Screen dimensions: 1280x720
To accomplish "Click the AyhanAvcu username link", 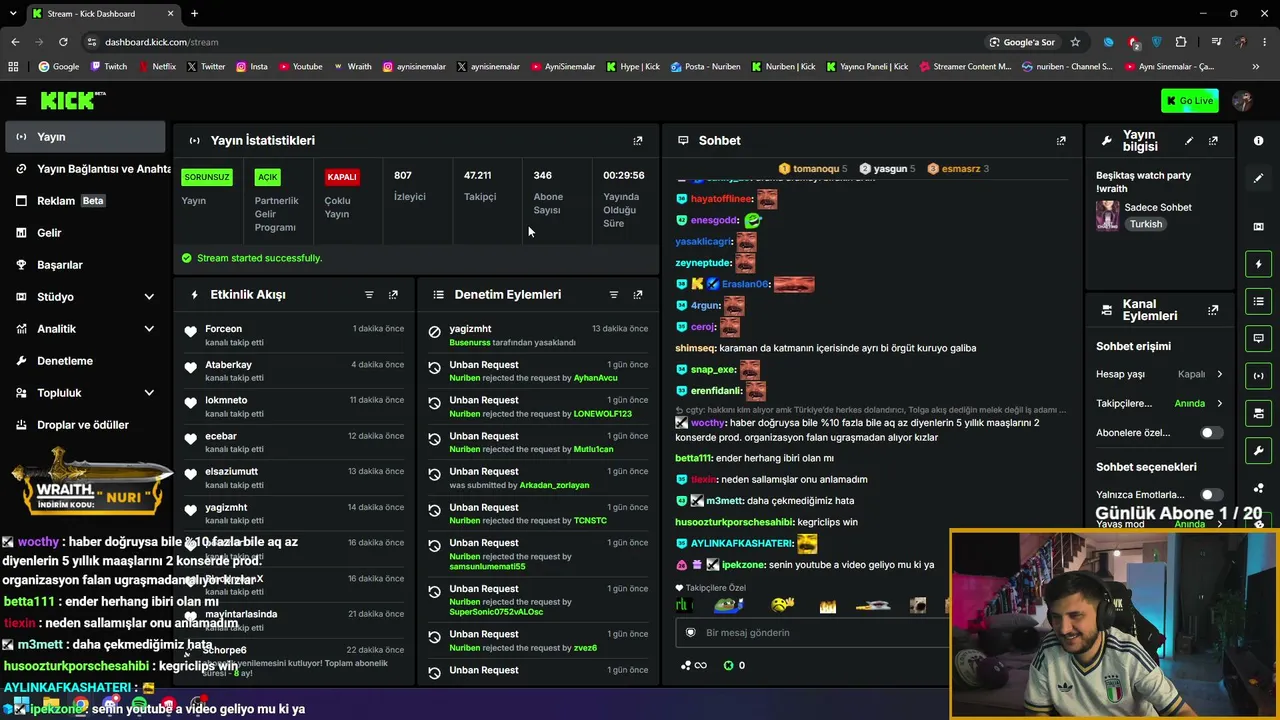I will [596, 378].
